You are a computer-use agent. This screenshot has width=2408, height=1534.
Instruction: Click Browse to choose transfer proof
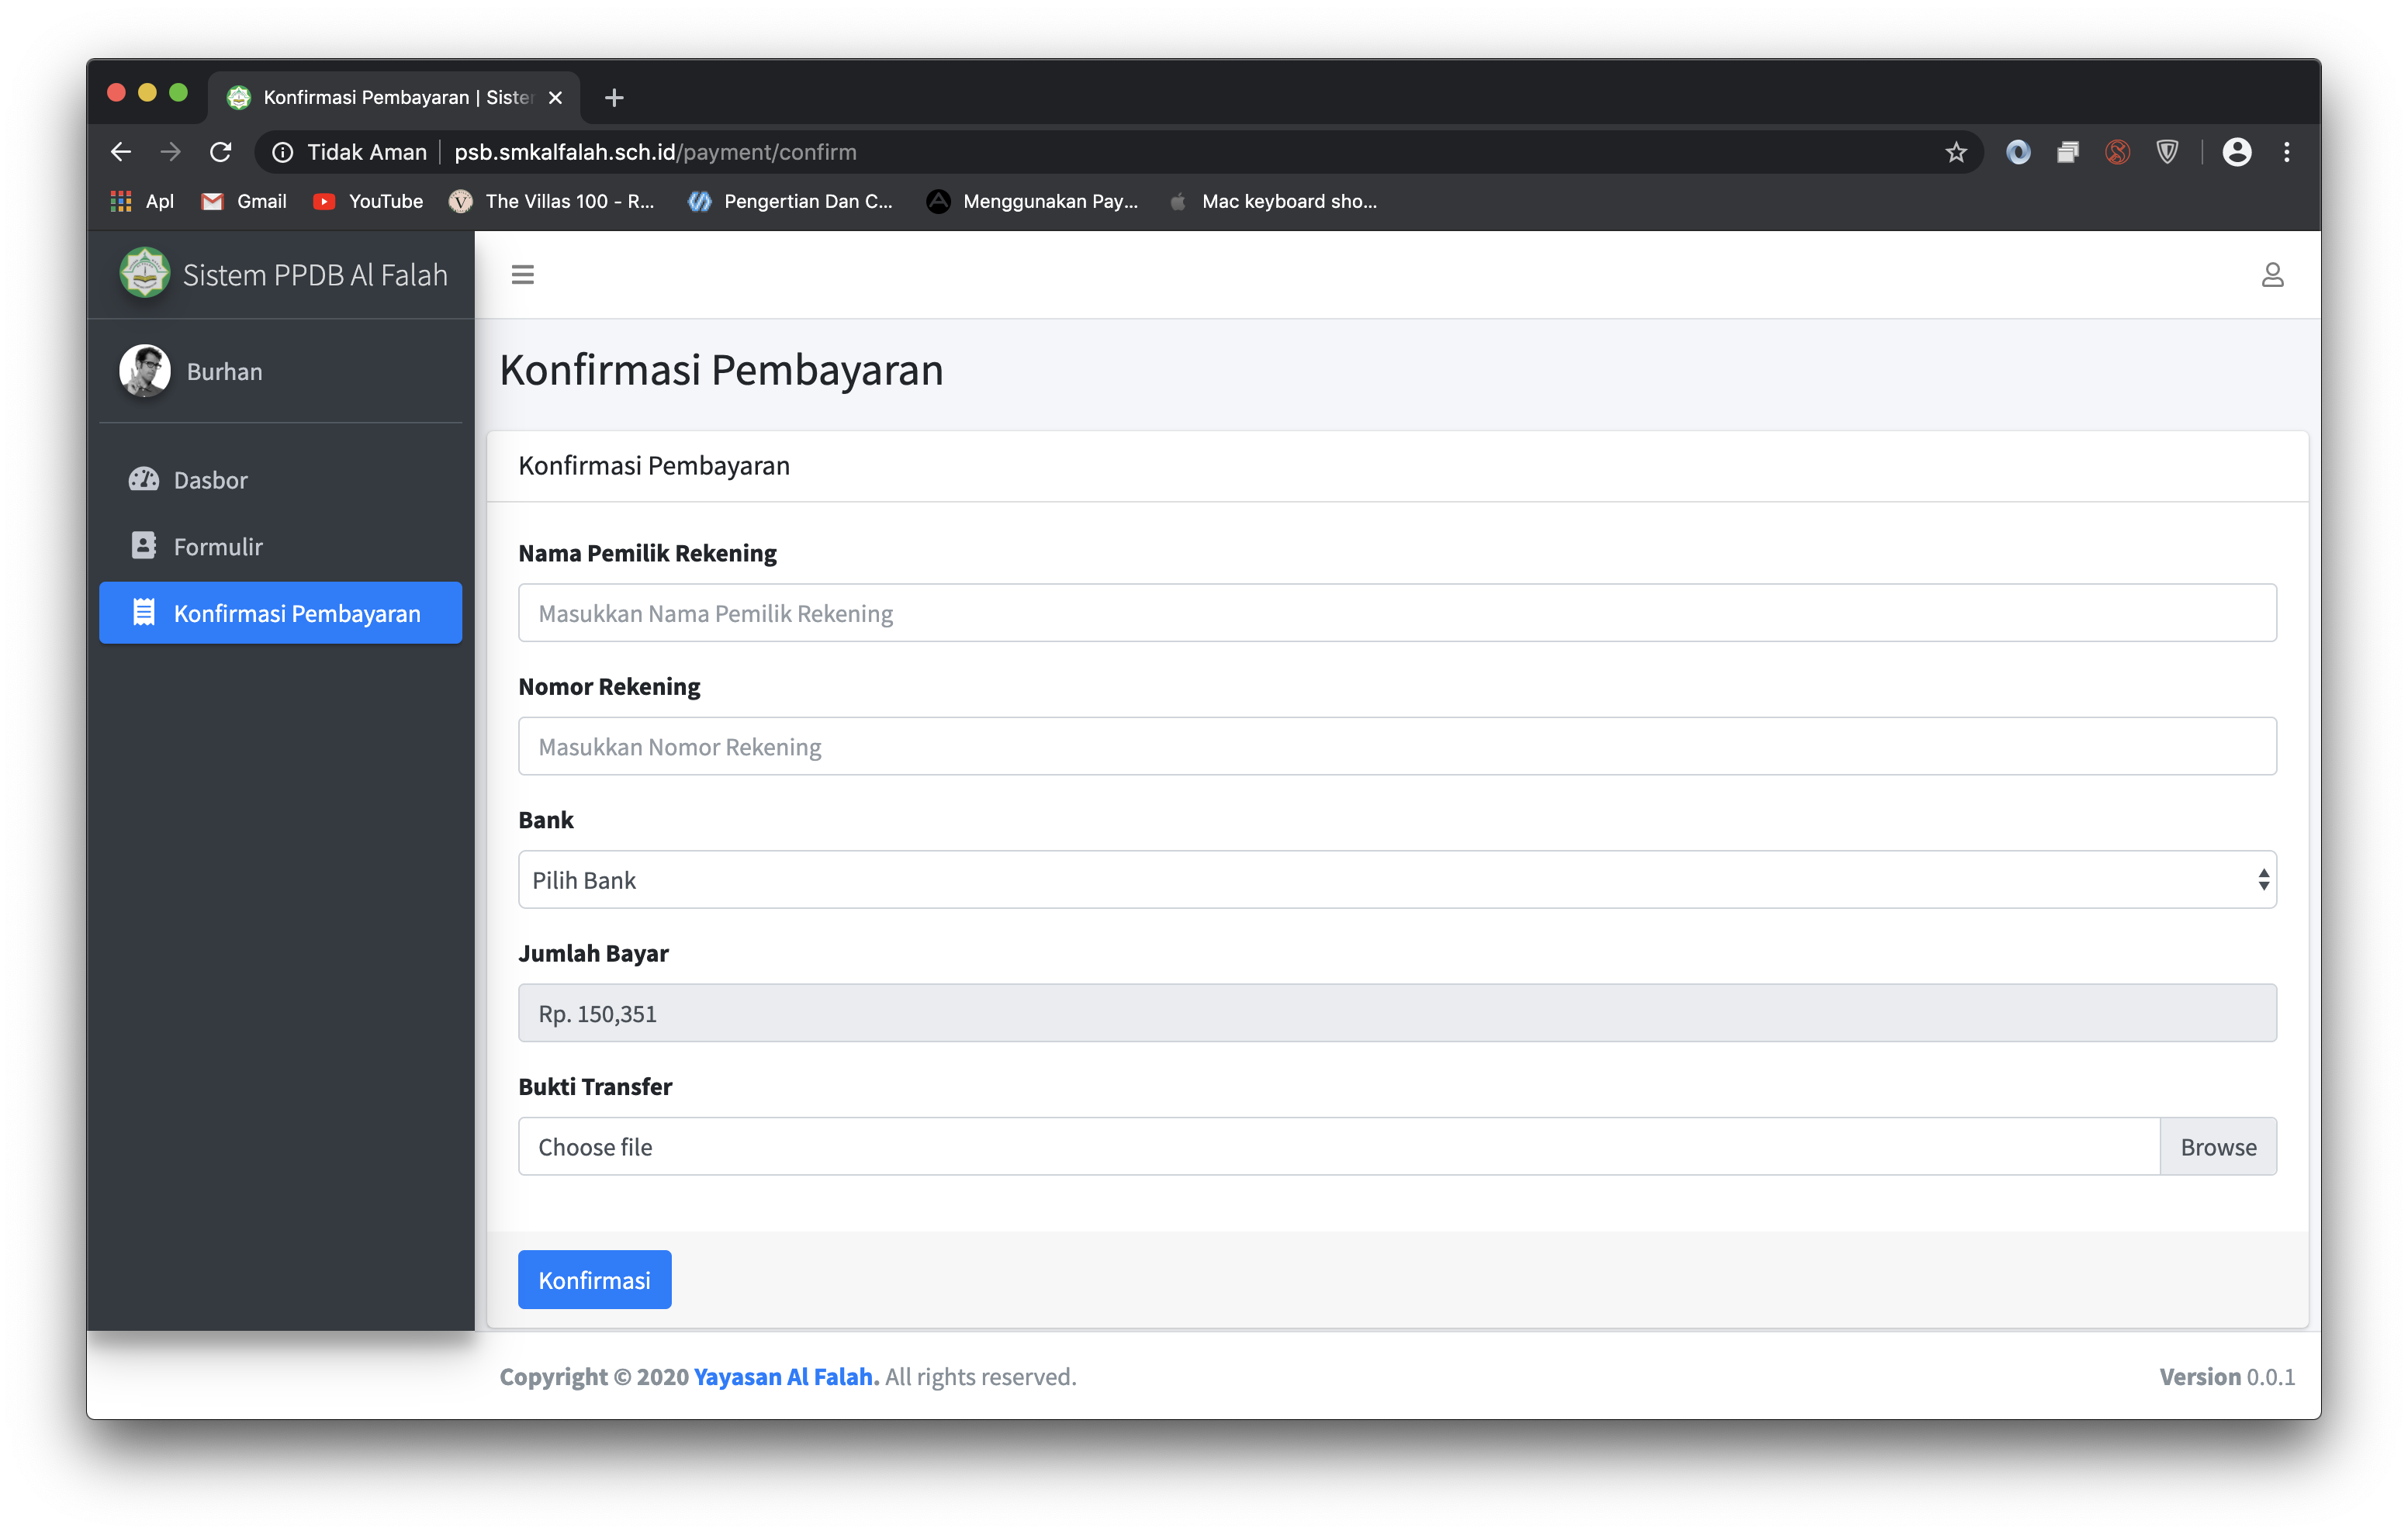pos(2217,1147)
